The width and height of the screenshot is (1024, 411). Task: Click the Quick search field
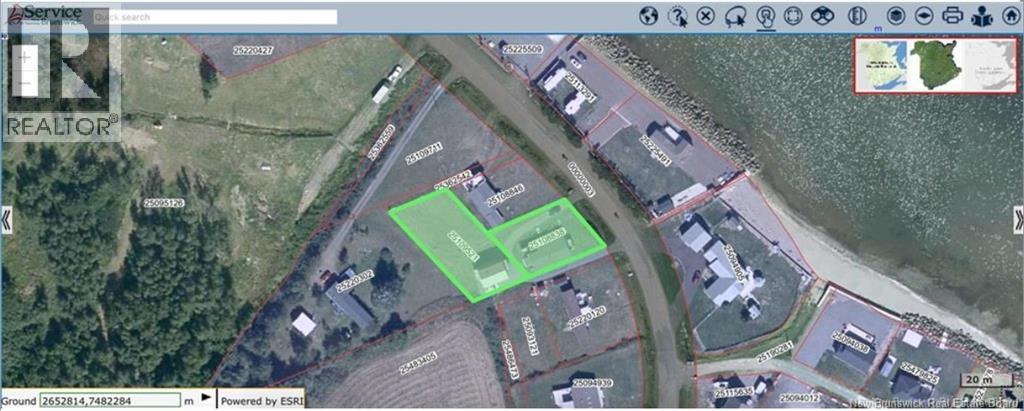click(x=214, y=17)
